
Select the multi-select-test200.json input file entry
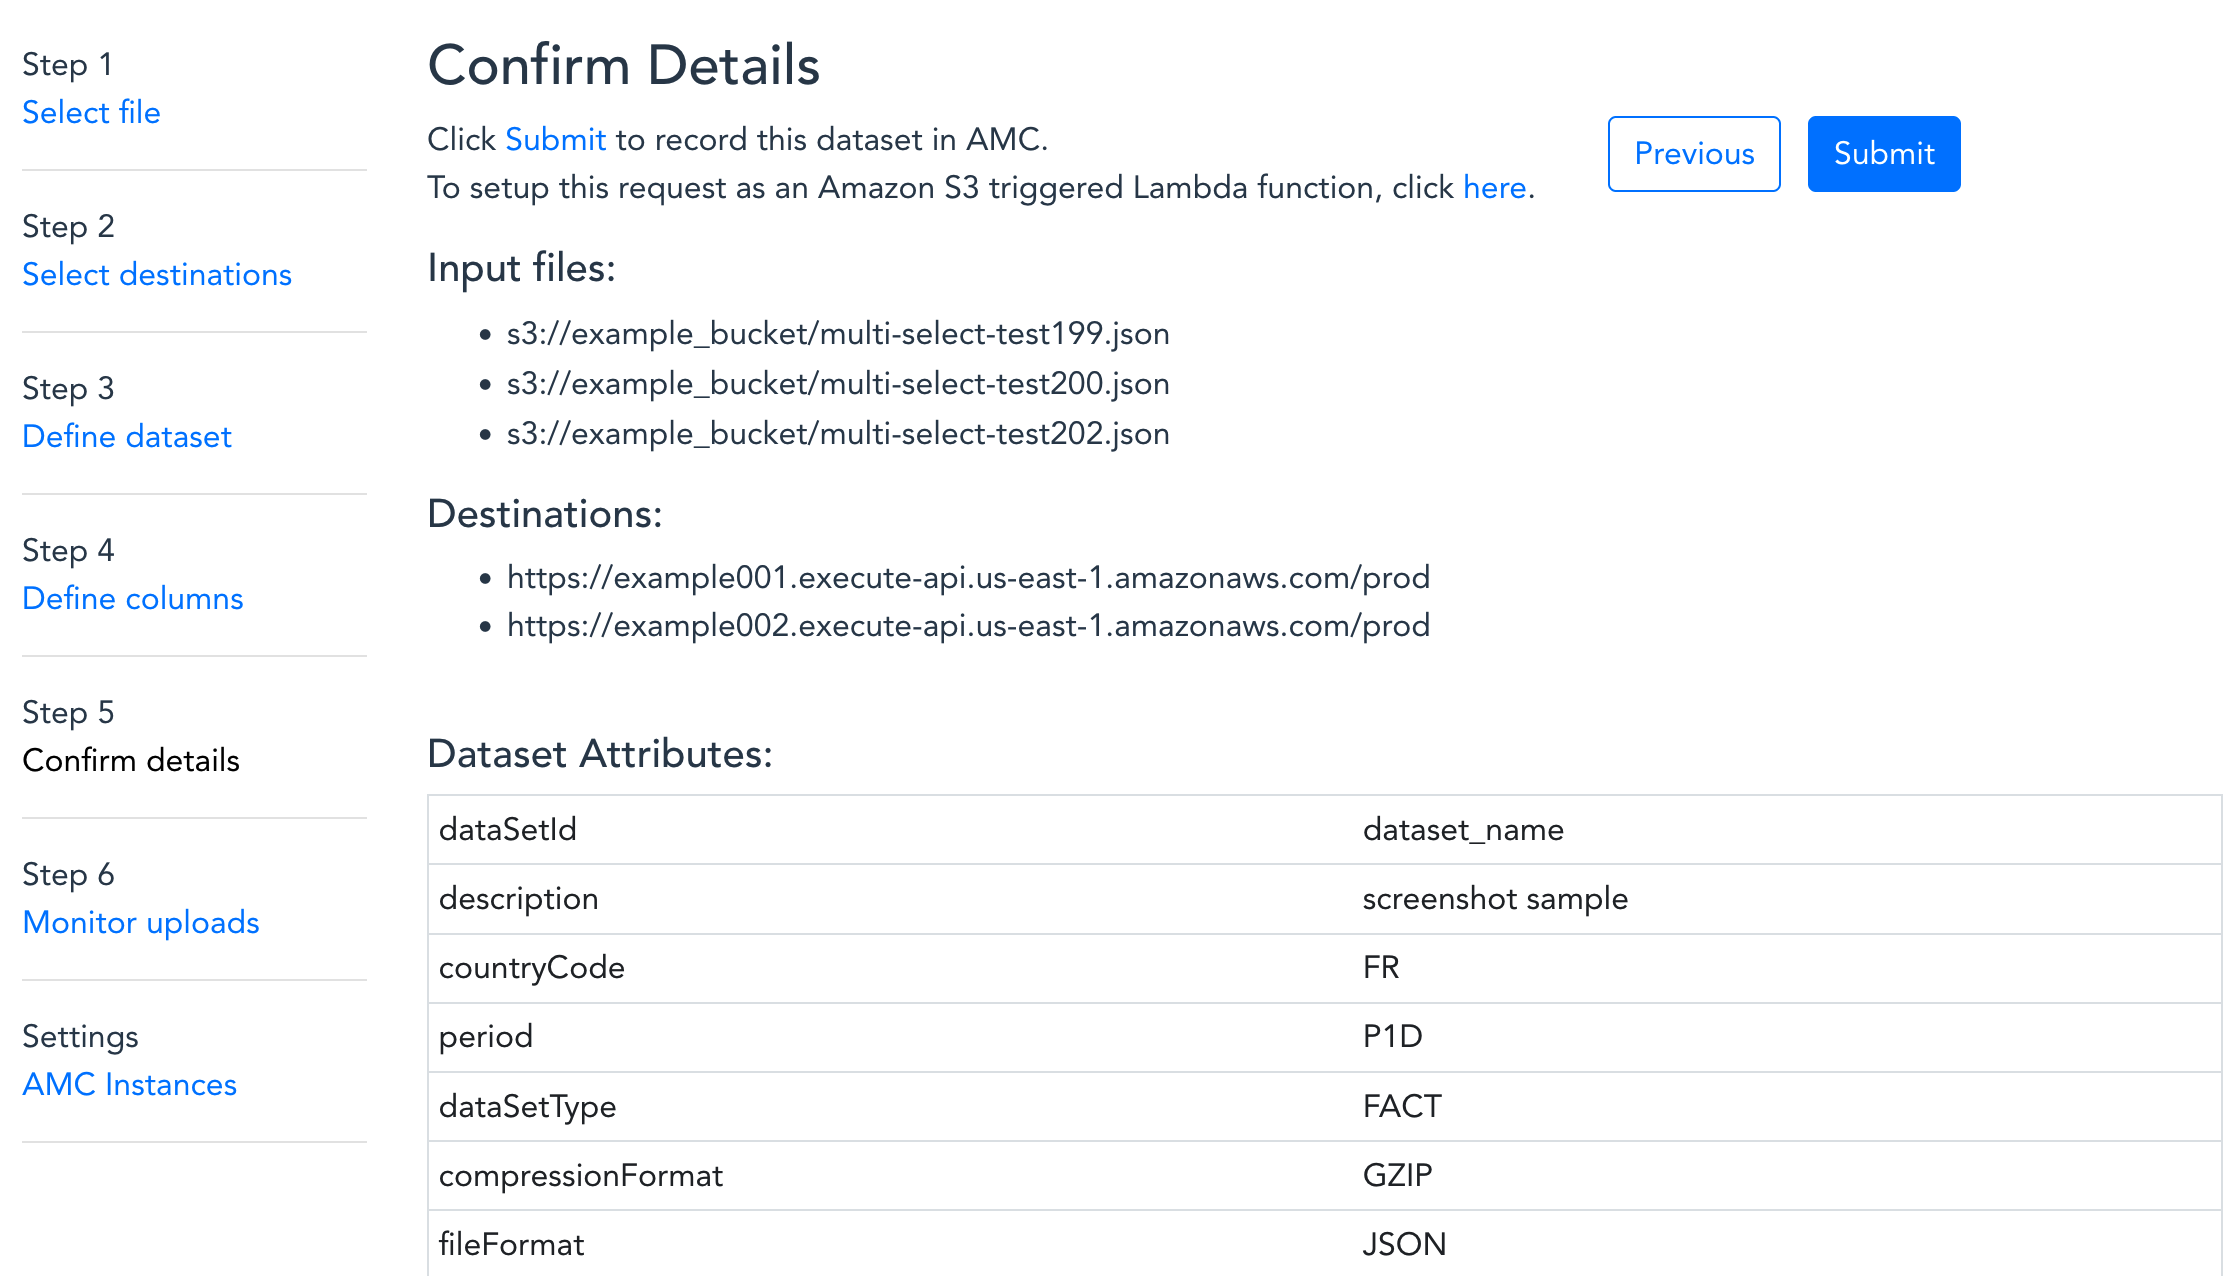coord(838,383)
